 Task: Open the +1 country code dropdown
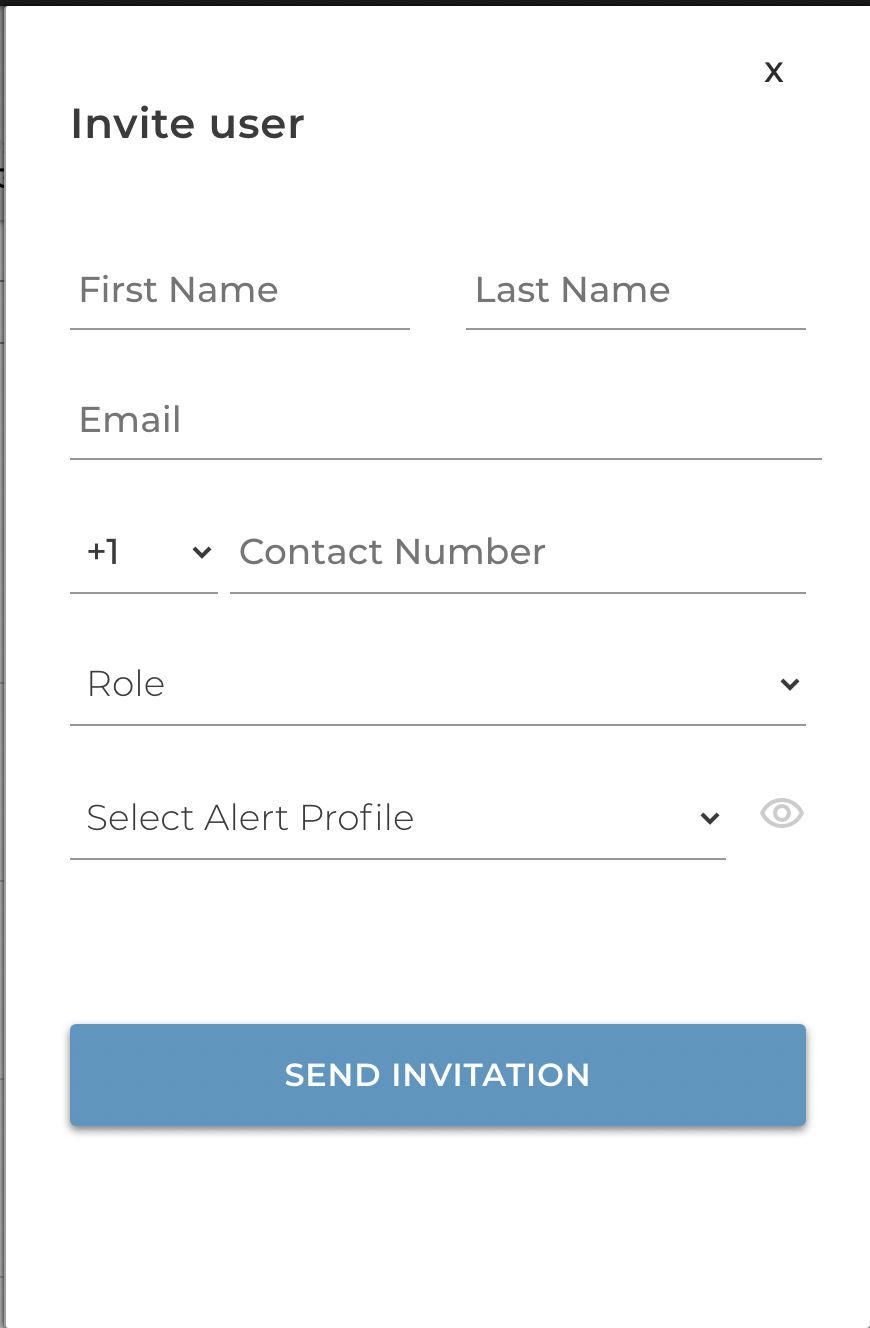pyautogui.click(x=144, y=552)
